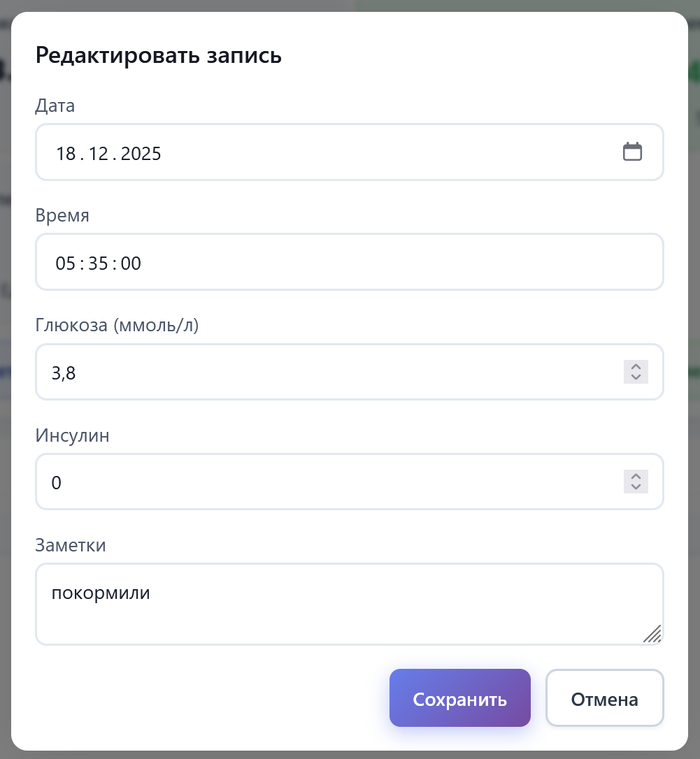The image size is (700, 759).
Task: Click the "Заметки" field label
Action: [x=70, y=545]
